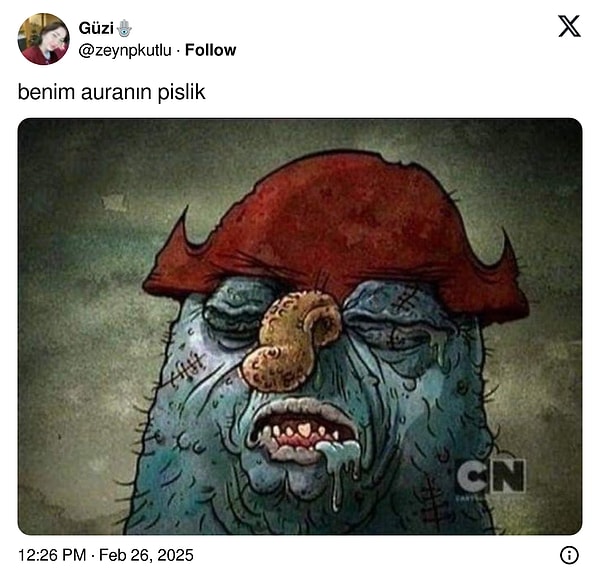Open the attached cartoon image
Screen dimensions: 600x585
pos(300,326)
